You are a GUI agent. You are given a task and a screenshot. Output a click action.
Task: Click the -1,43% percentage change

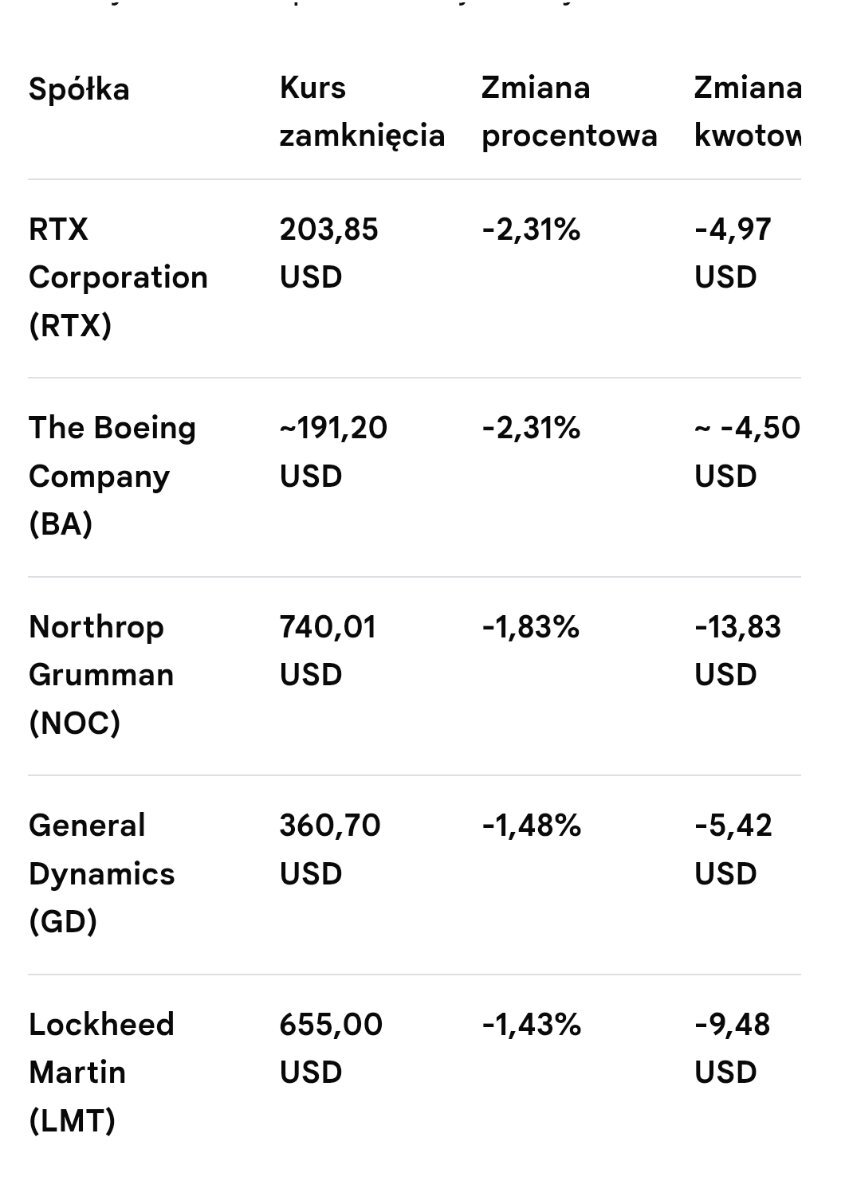tap(531, 1025)
